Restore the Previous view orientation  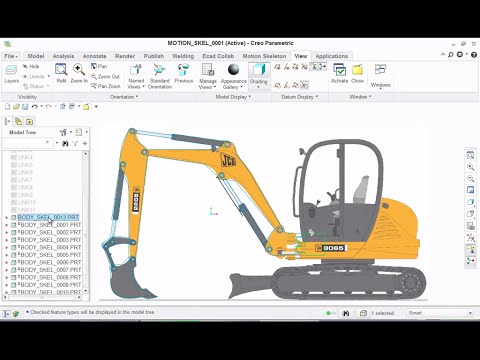(184, 74)
